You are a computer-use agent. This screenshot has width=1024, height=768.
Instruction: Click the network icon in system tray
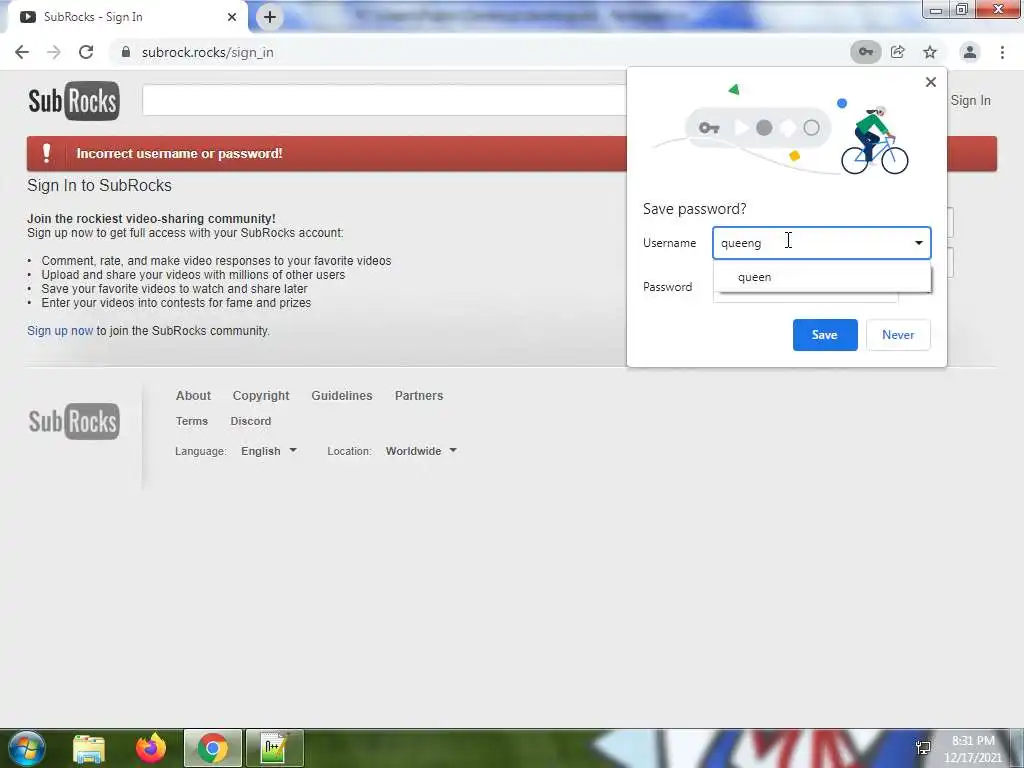923,748
